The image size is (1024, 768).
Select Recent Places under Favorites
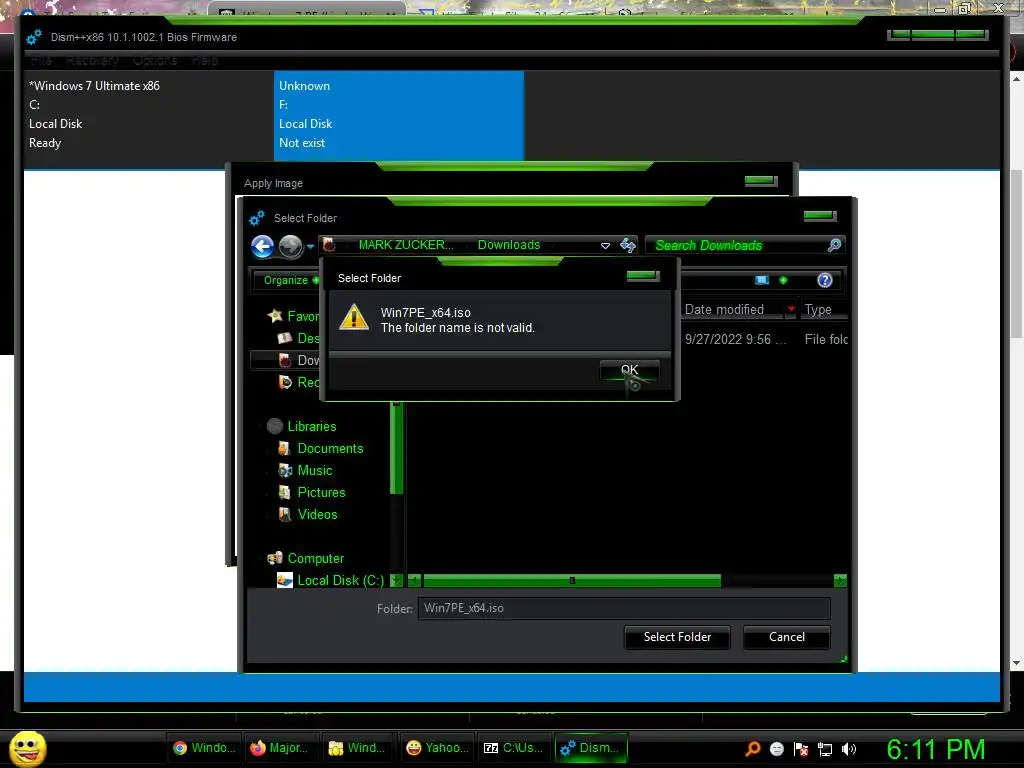pyautogui.click(x=299, y=382)
